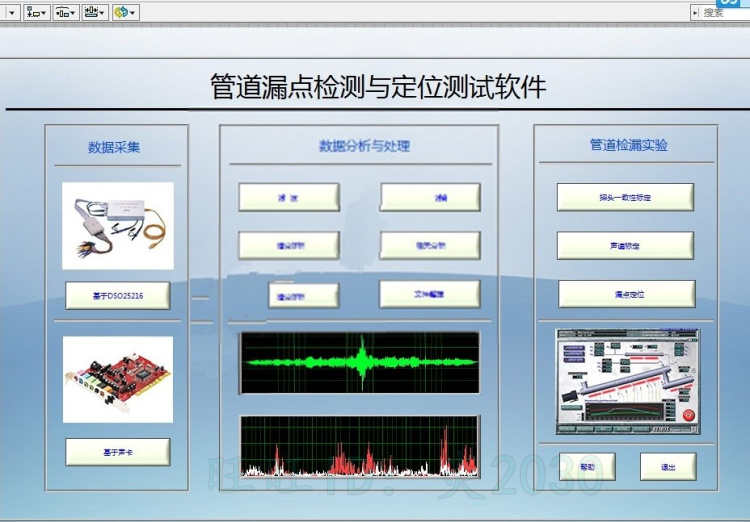The image size is (750, 522).
Task: Click the 声速标定 button
Action: point(625,246)
